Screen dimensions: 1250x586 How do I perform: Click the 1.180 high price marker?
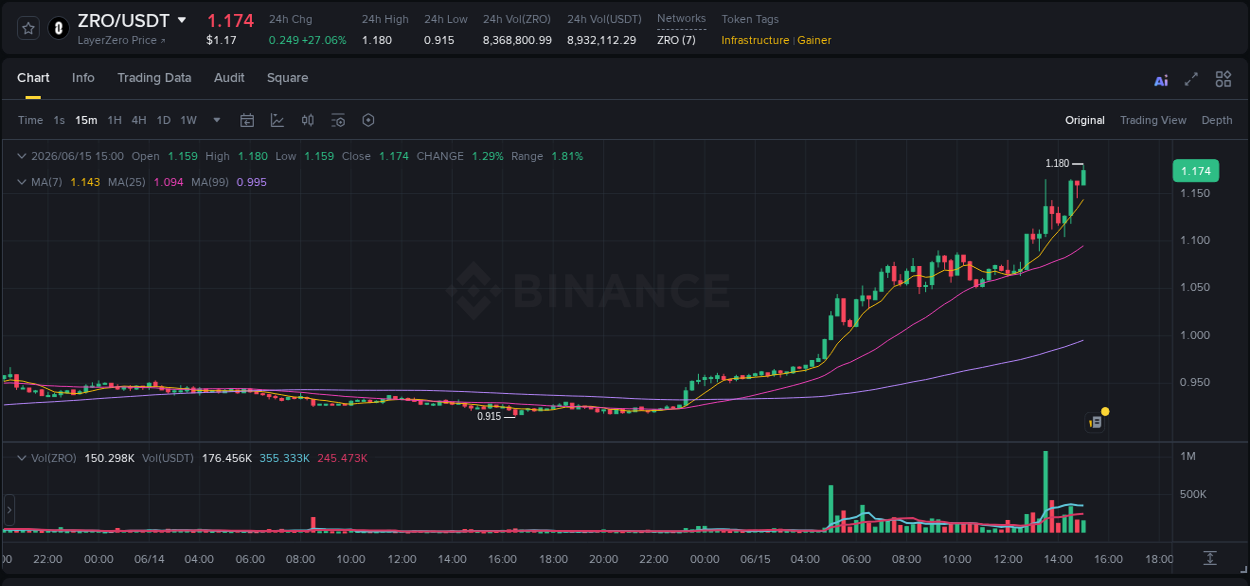[1057, 163]
